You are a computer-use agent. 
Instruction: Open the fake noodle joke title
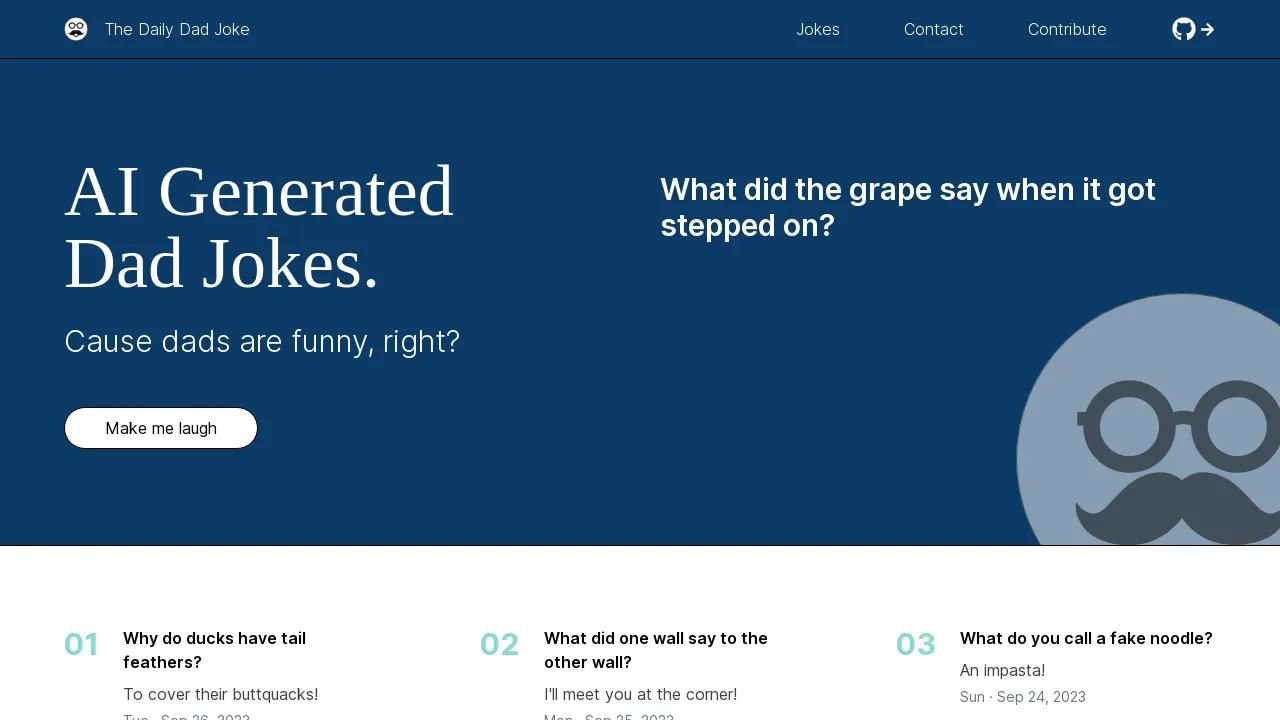click(1085, 638)
